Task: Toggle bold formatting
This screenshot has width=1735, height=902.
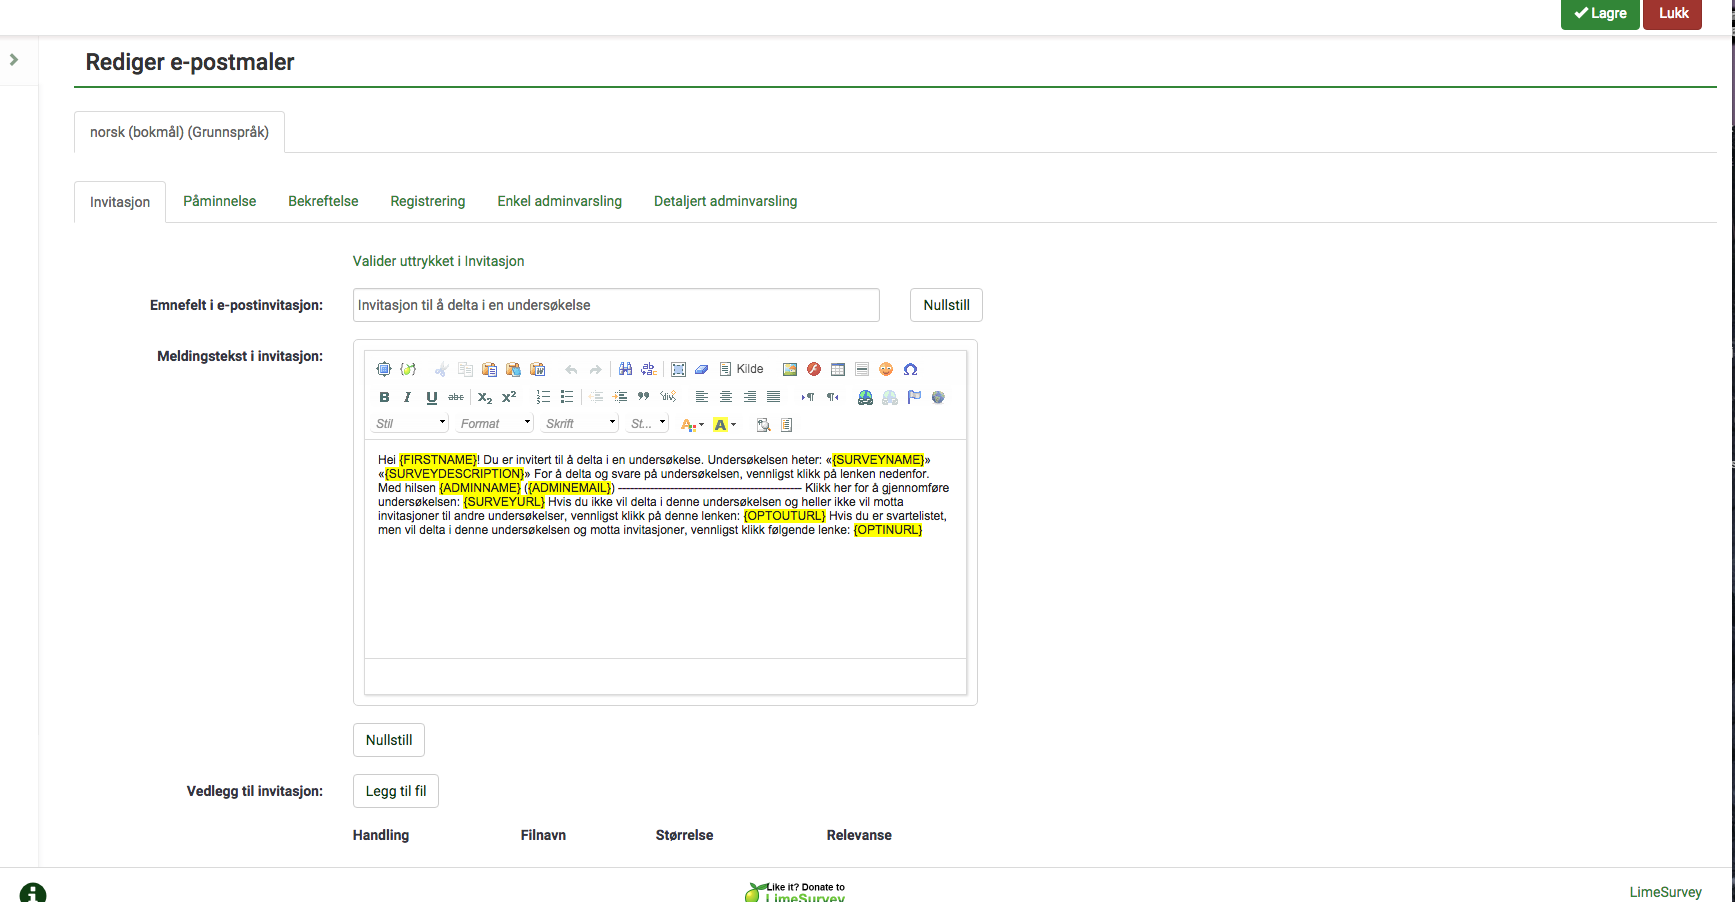Action: point(384,397)
